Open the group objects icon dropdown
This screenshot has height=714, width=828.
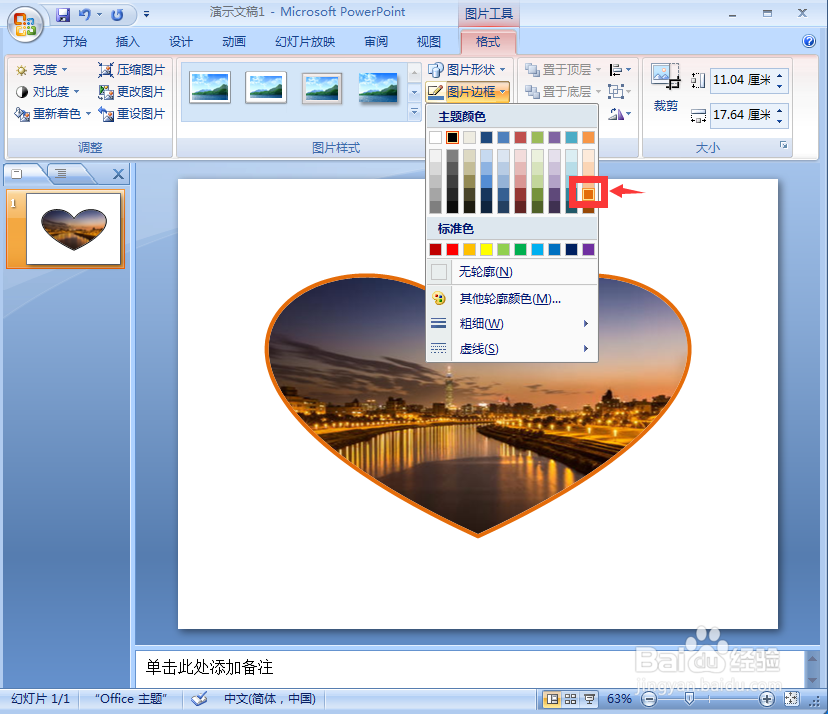[x=619, y=92]
